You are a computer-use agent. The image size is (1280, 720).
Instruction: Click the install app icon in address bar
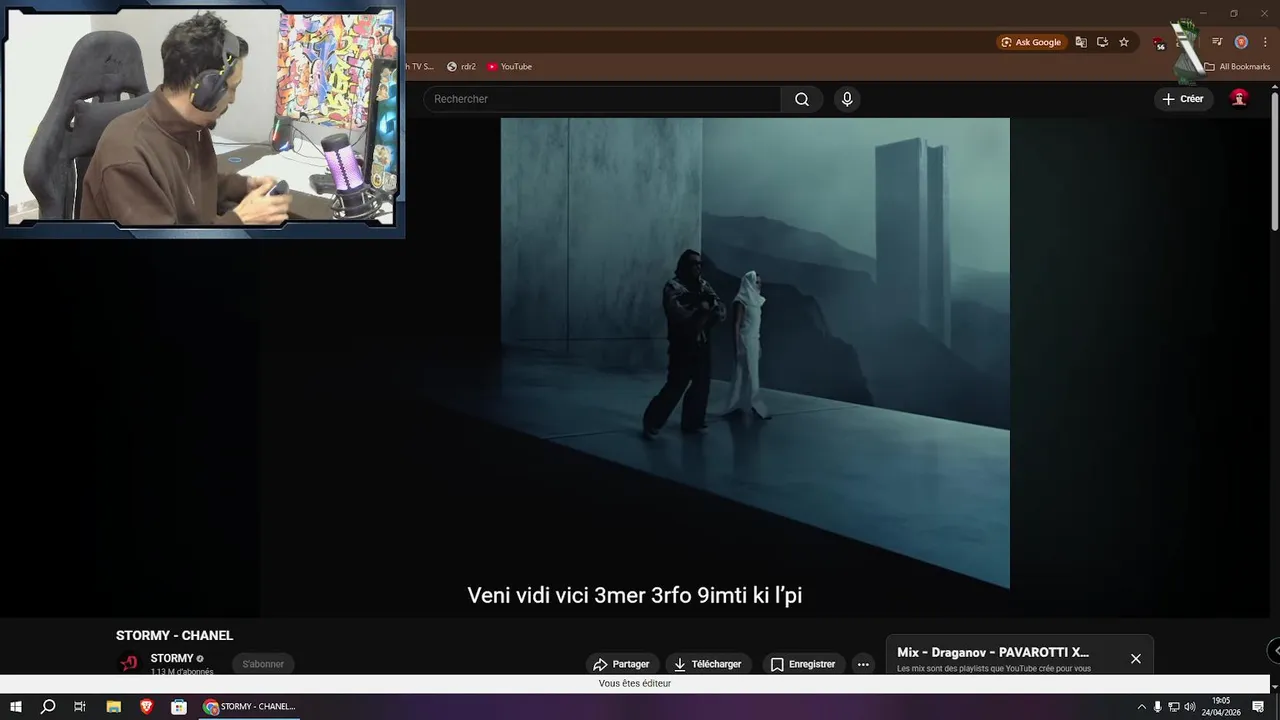click(1102, 42)
